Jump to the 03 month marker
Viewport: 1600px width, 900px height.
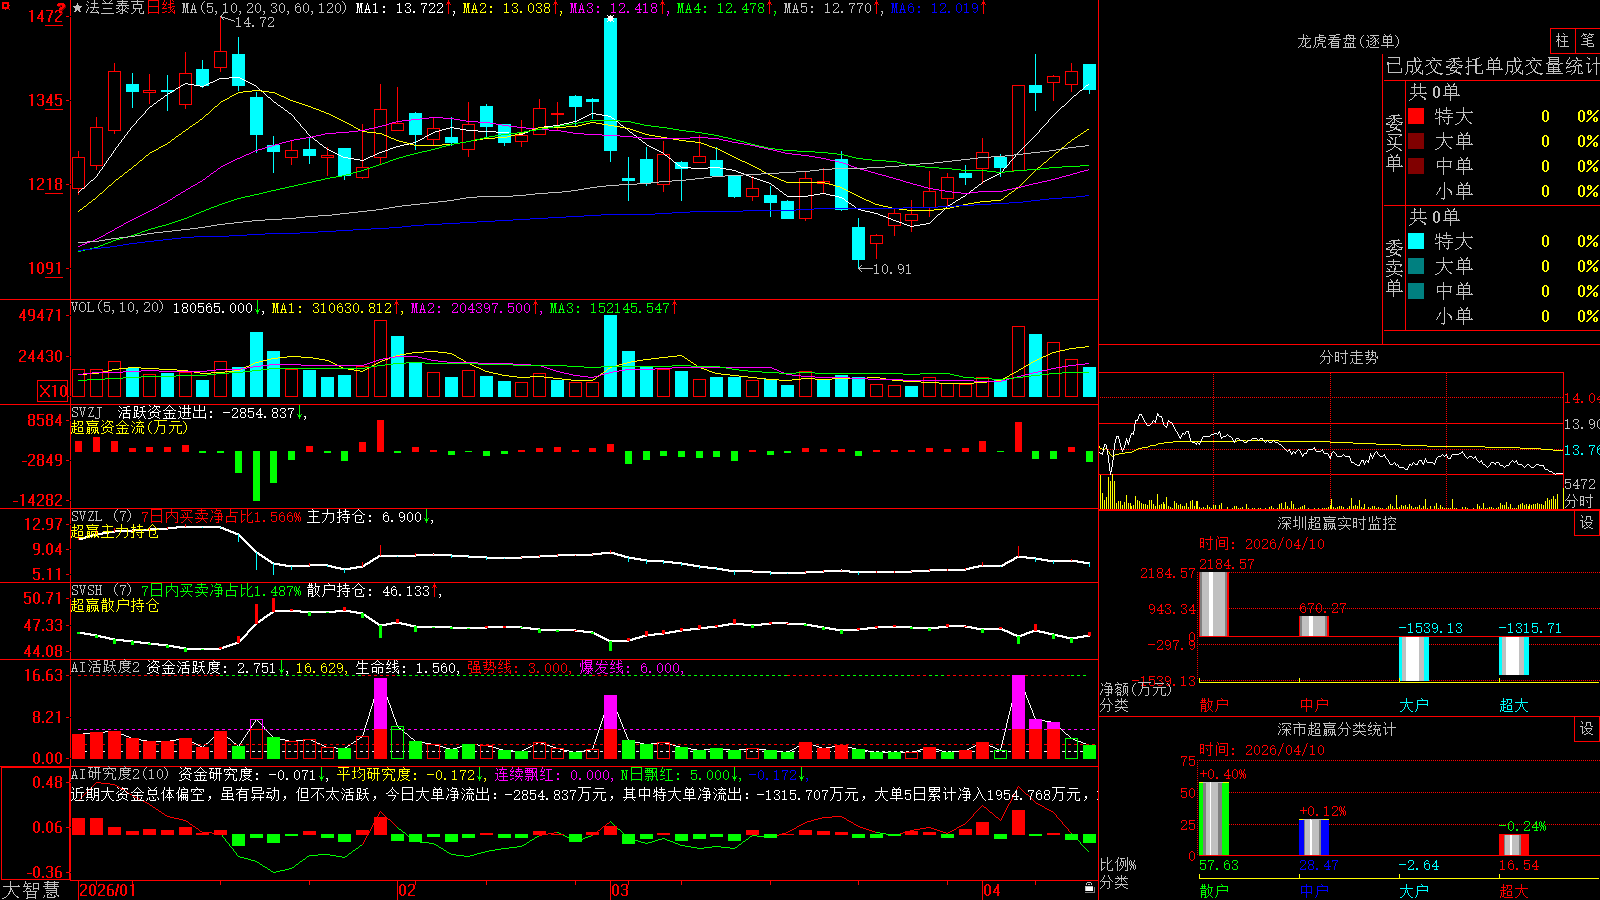point(620,890)
